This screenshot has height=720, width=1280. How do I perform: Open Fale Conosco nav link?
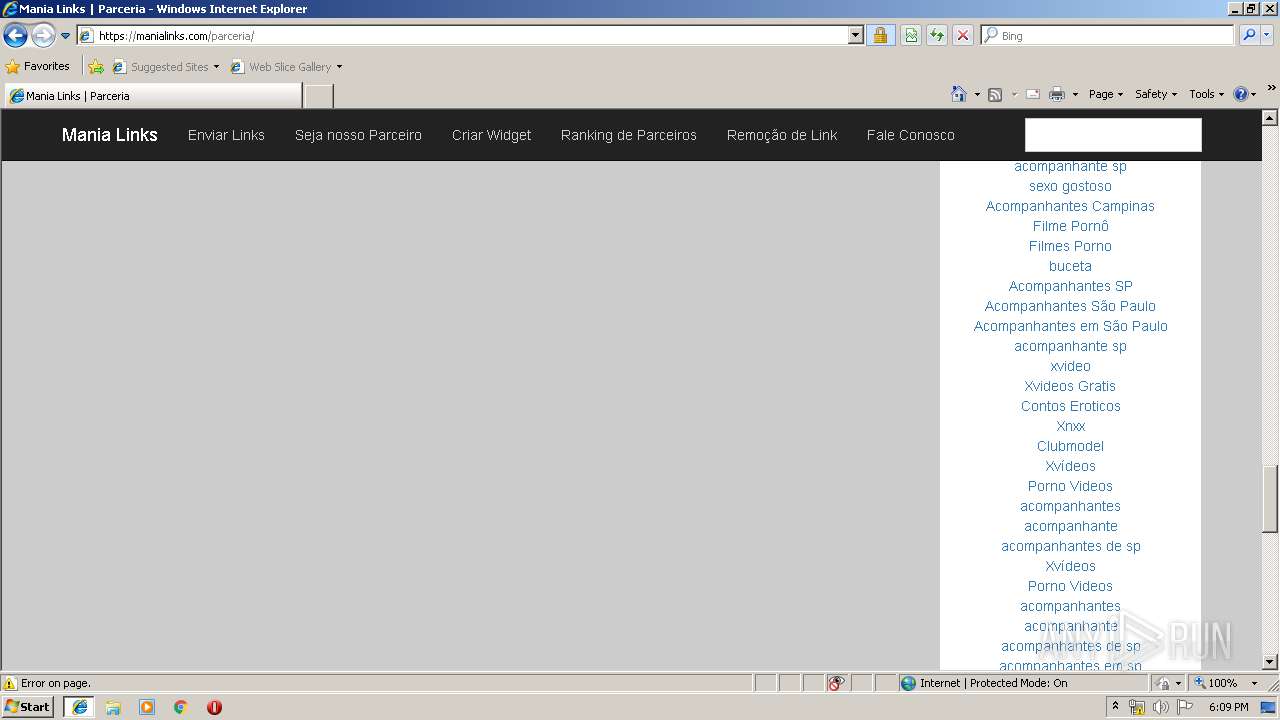click(911, 135)
